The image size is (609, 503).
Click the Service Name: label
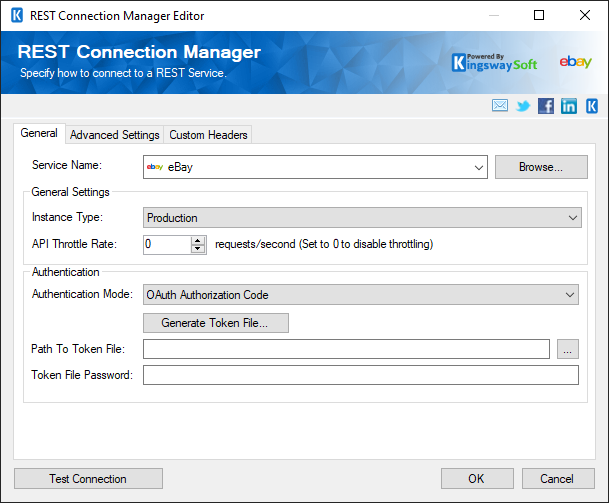(x=67, y=165)
